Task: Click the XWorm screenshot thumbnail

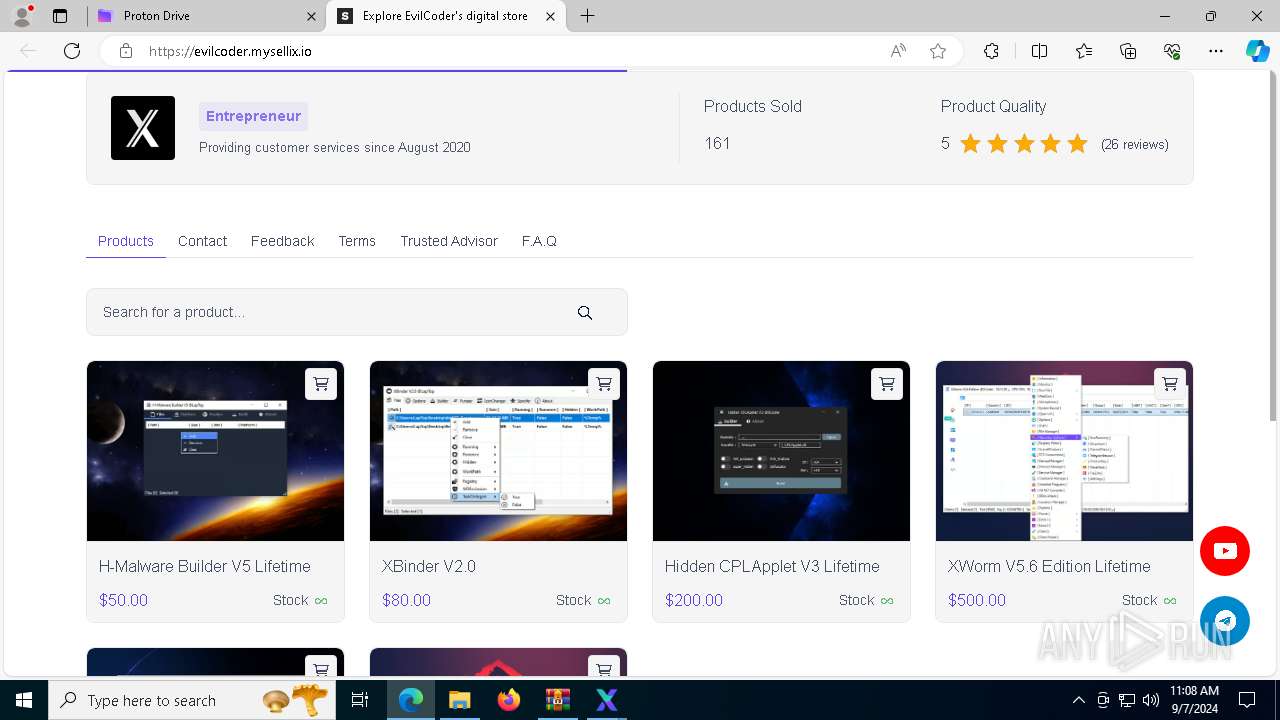Action: tap(1064, 451)
